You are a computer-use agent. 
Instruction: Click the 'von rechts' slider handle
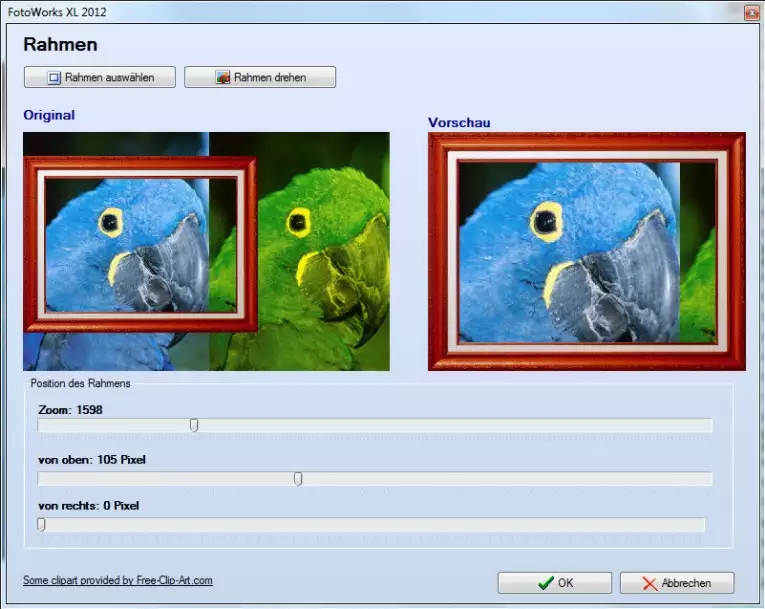[41, 524]
